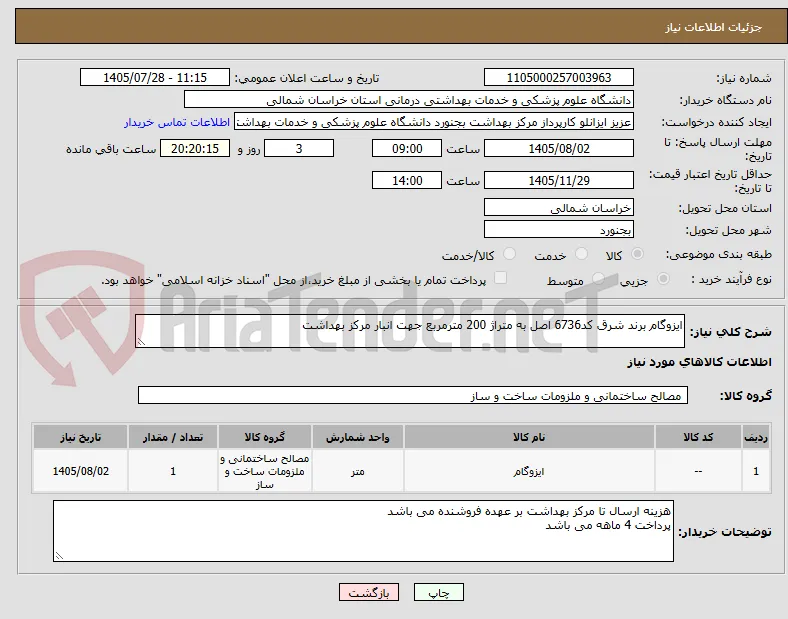Click the اطلاعات کالاهای مورد نیاز heading
Viewport: 788px width, 619px height.
[x=699, y=362]
